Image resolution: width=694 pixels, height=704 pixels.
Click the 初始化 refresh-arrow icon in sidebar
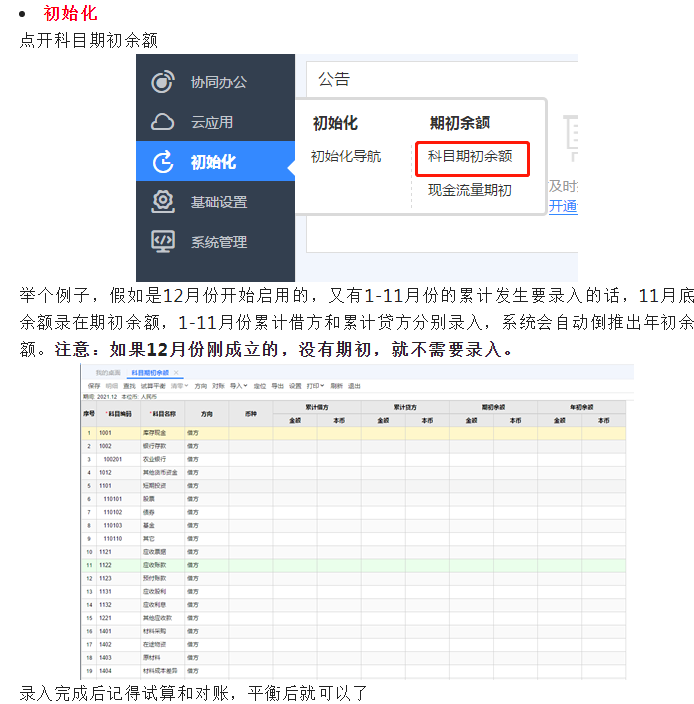click(x=163, y=162)
